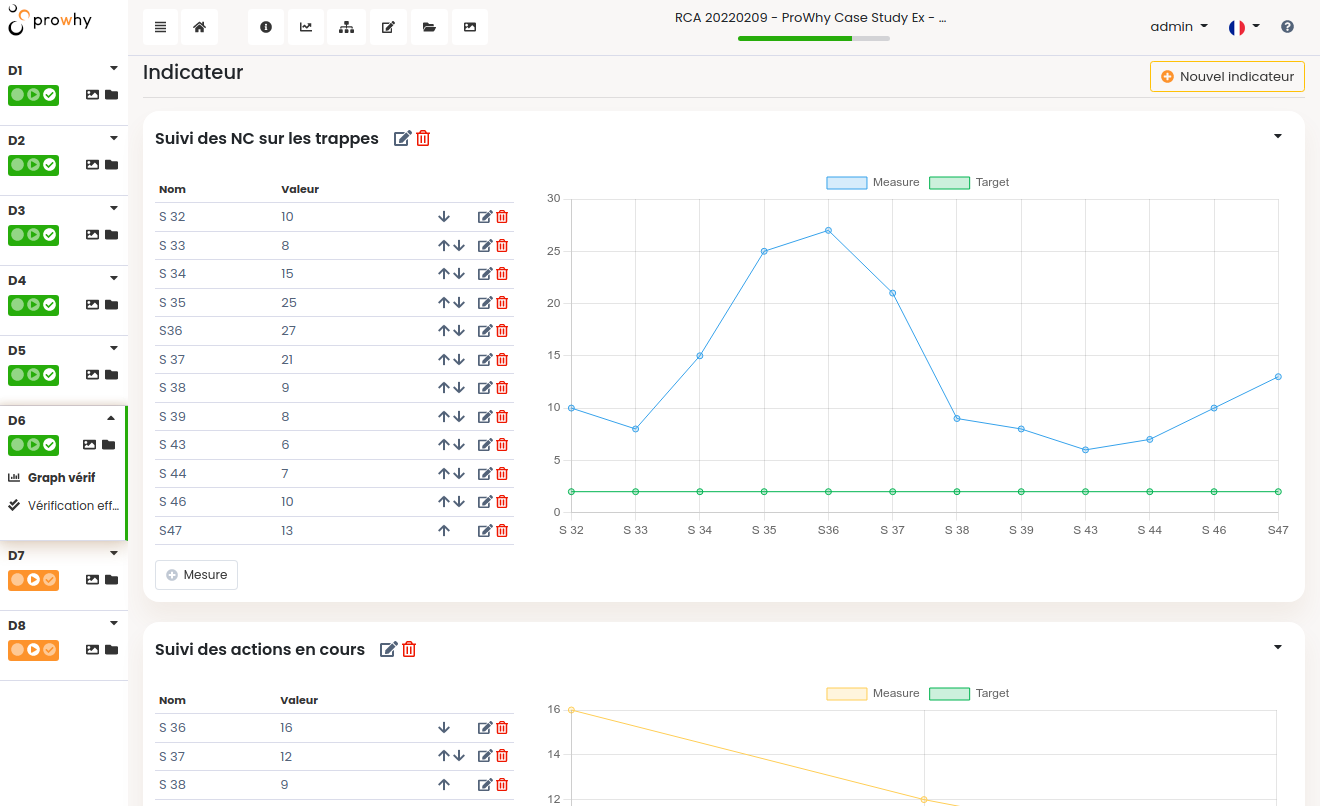Open the D5 step label
Image resolution: width=1320 pixels, height=806 pixels.
[x=17, y=351]
